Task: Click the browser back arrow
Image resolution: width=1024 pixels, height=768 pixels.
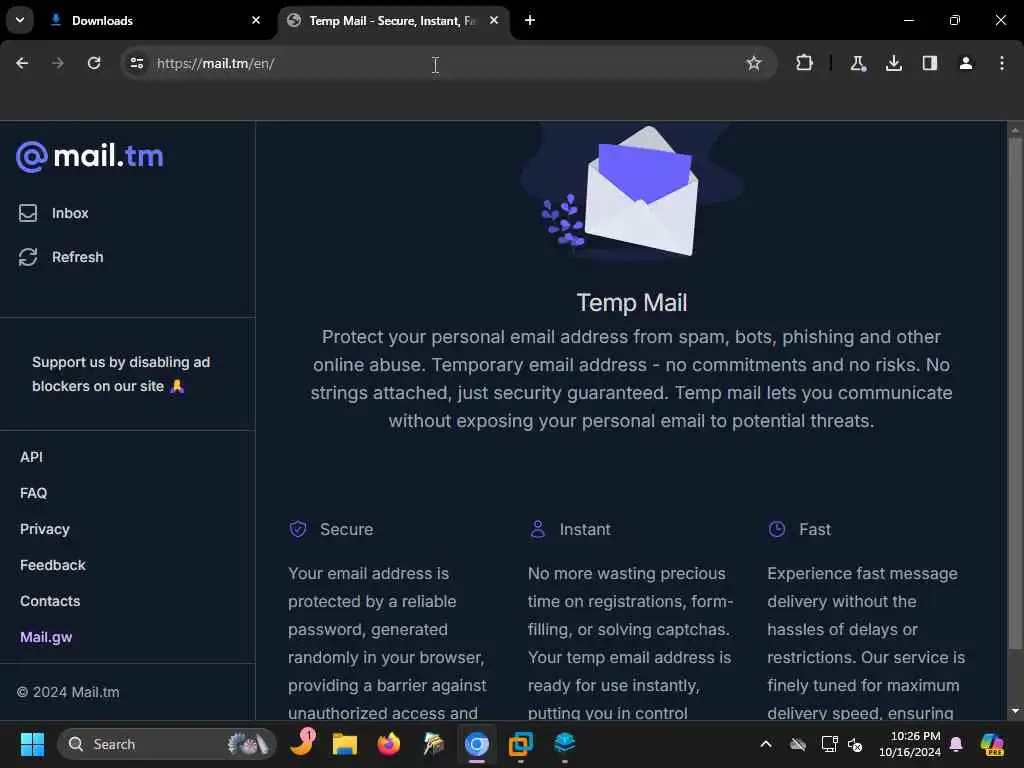Action: 22,63
